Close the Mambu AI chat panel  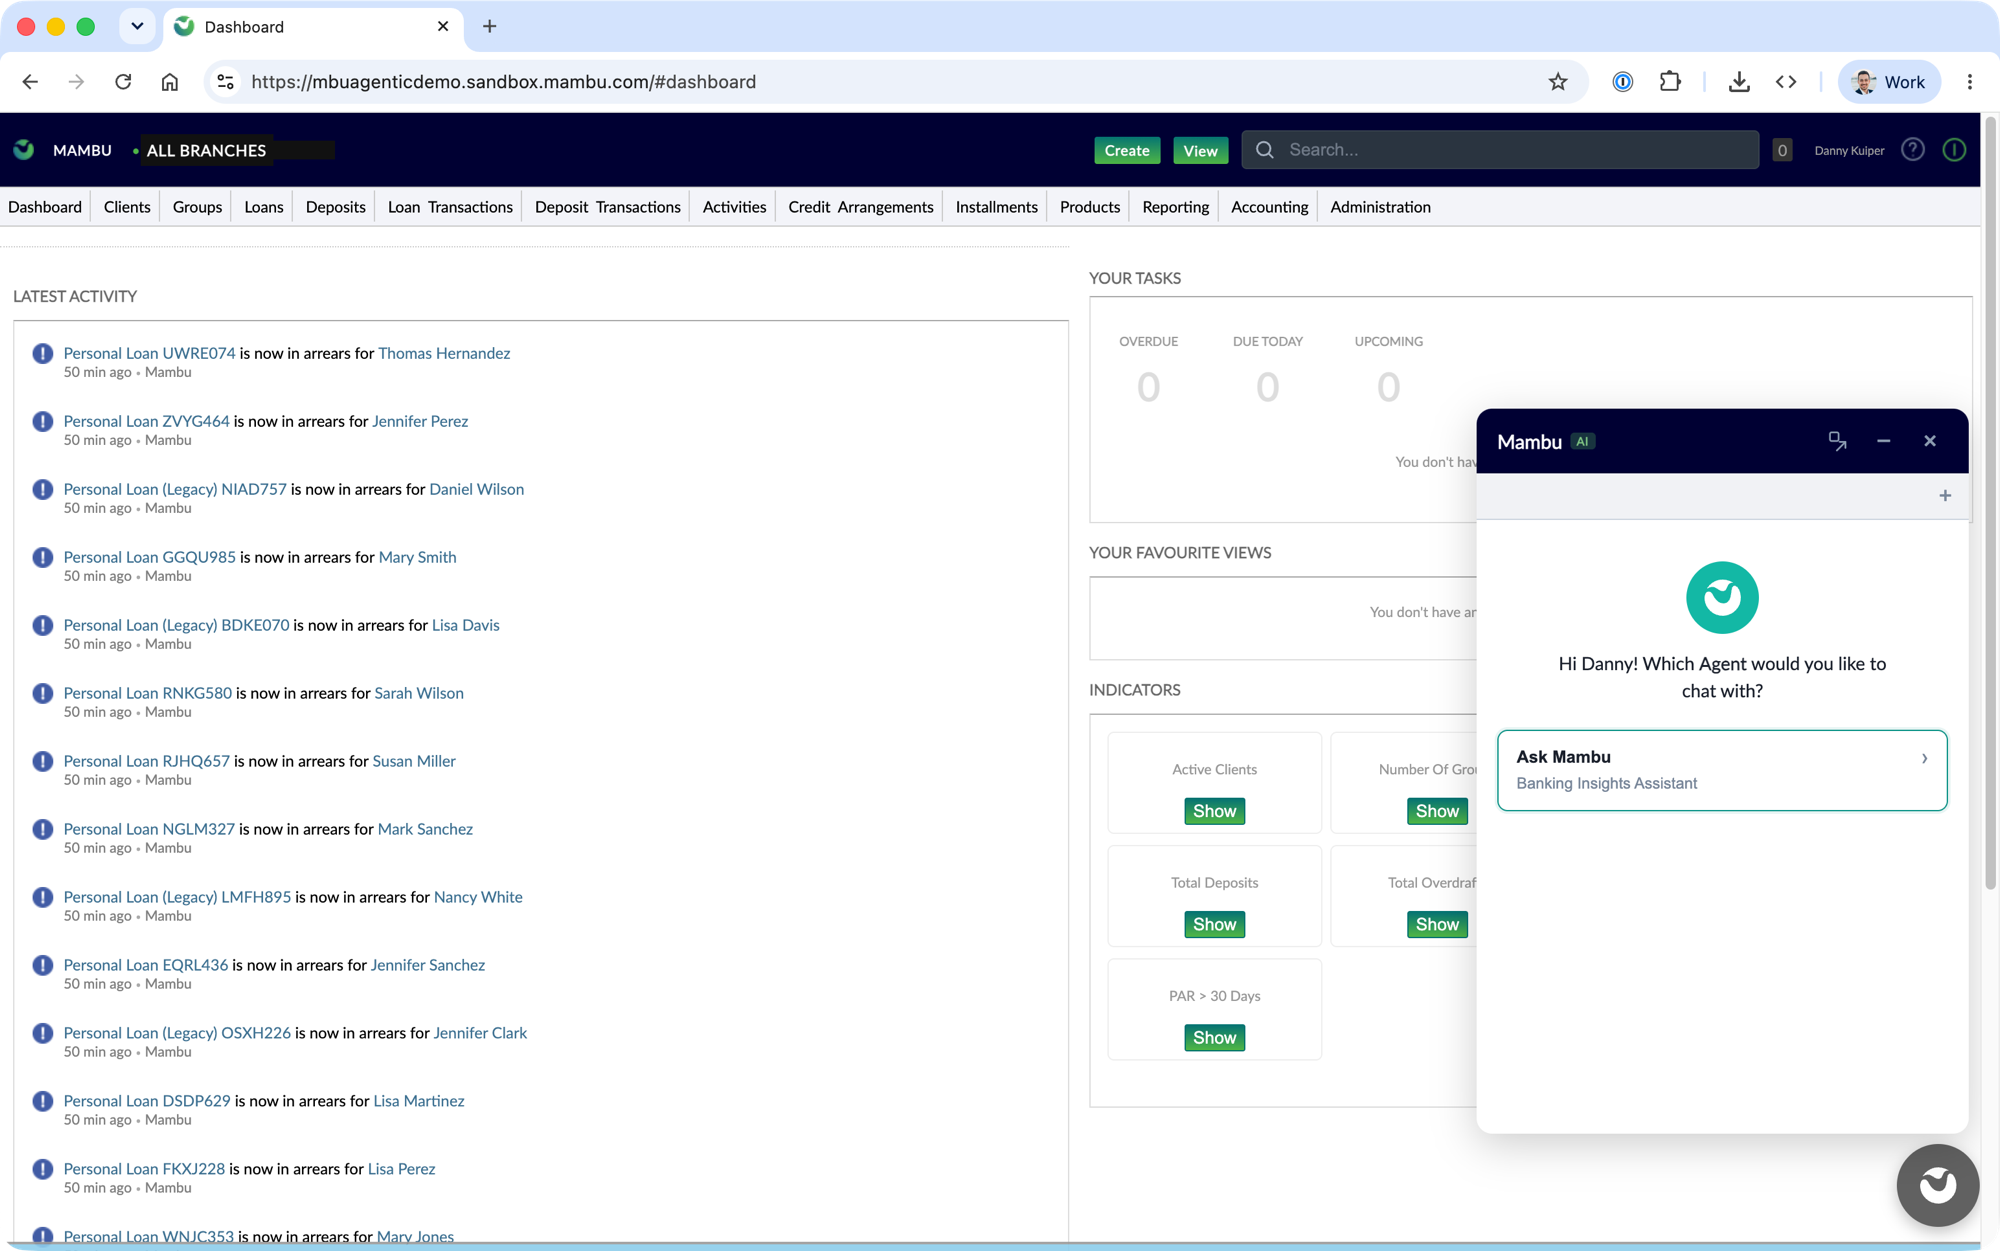pos(1930,441)
